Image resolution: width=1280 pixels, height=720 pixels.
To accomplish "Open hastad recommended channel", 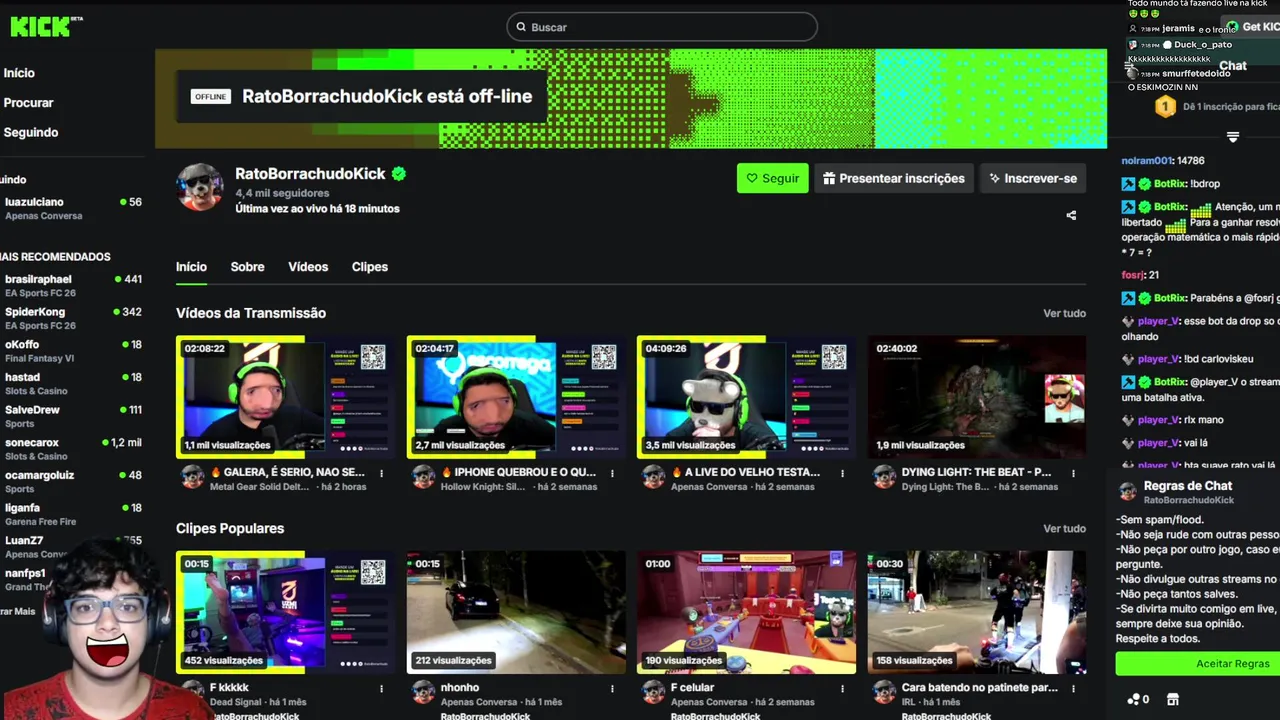I will click(x=72, y=383).
